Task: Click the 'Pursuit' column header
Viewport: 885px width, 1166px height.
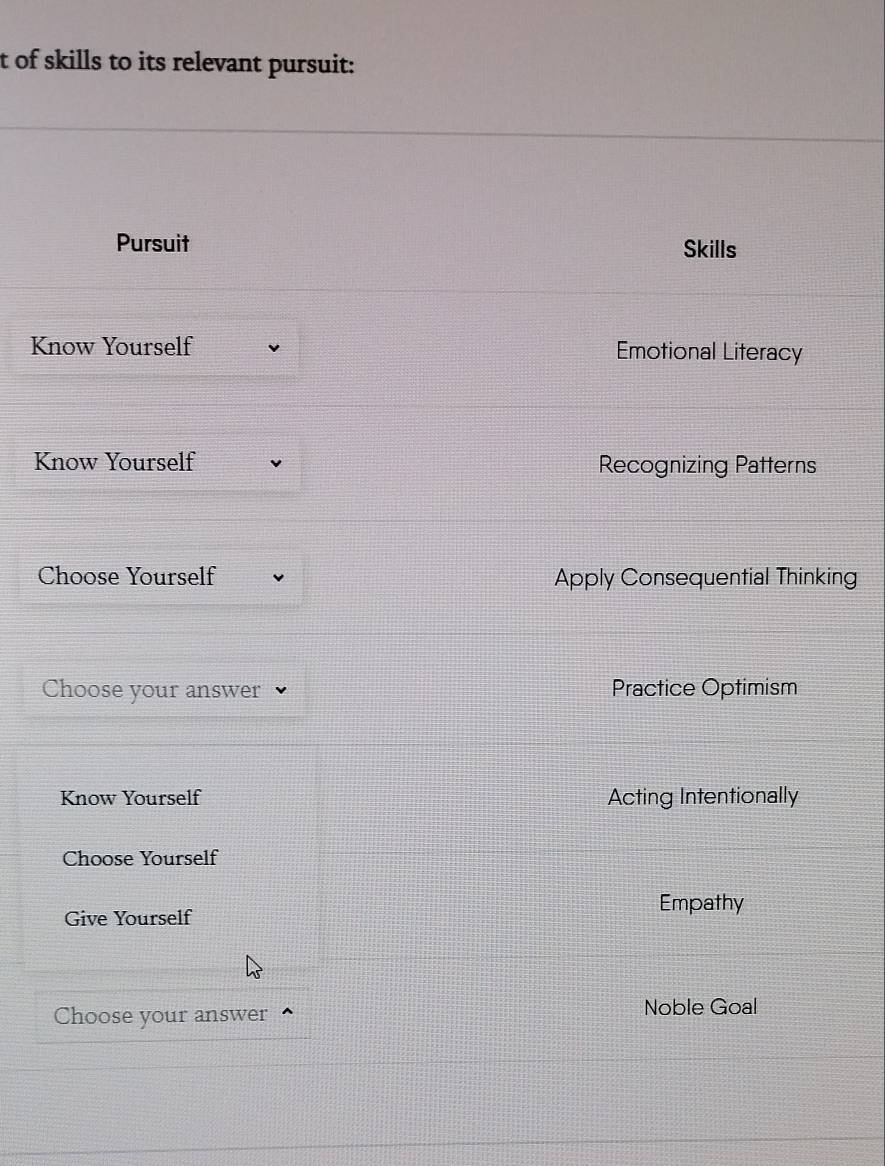Action: coord(152,243)
